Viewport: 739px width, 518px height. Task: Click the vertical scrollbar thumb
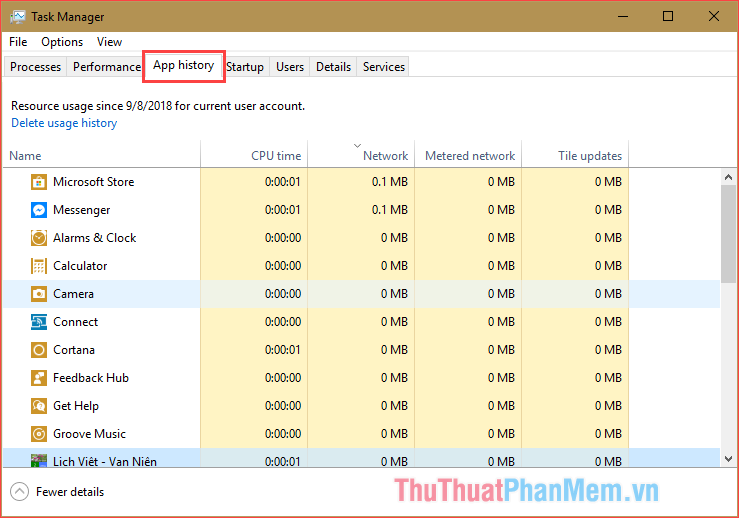click(x=729, y=234)
